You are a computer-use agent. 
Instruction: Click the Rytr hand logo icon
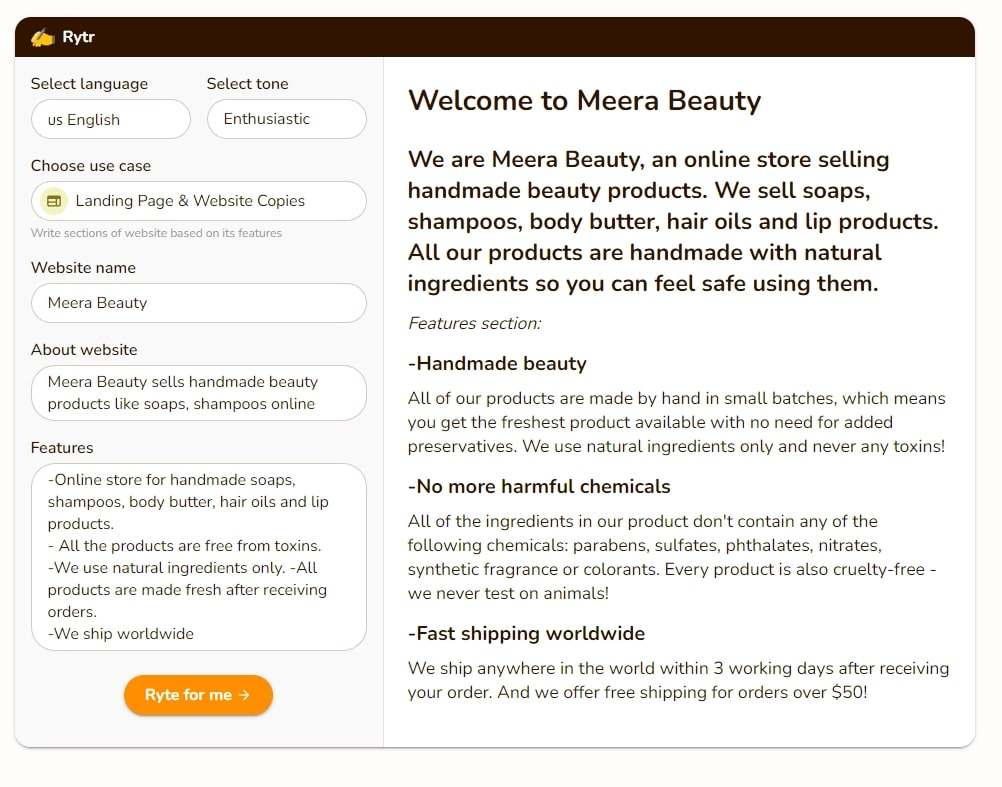coord(43,38)
